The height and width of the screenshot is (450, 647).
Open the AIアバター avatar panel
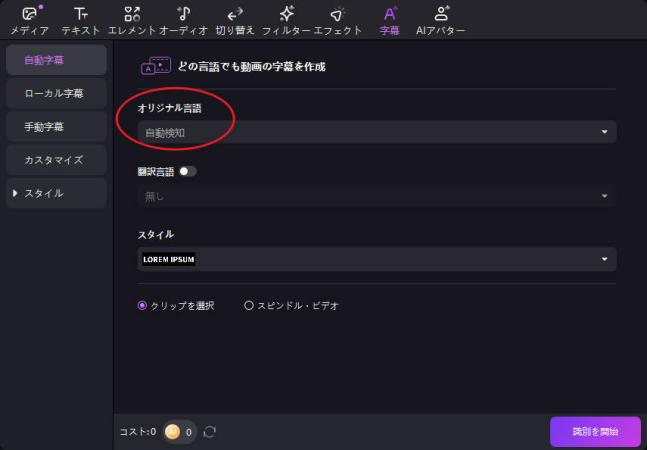pos(441,19)
